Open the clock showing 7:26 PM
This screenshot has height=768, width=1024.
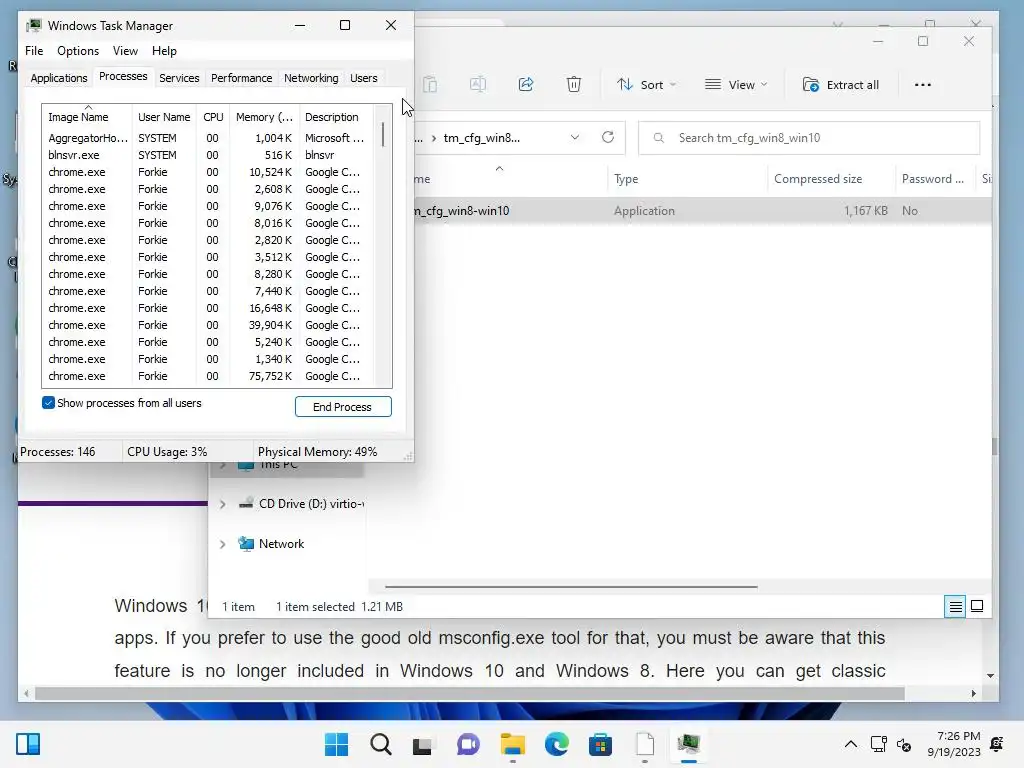[x=953, y=744]
